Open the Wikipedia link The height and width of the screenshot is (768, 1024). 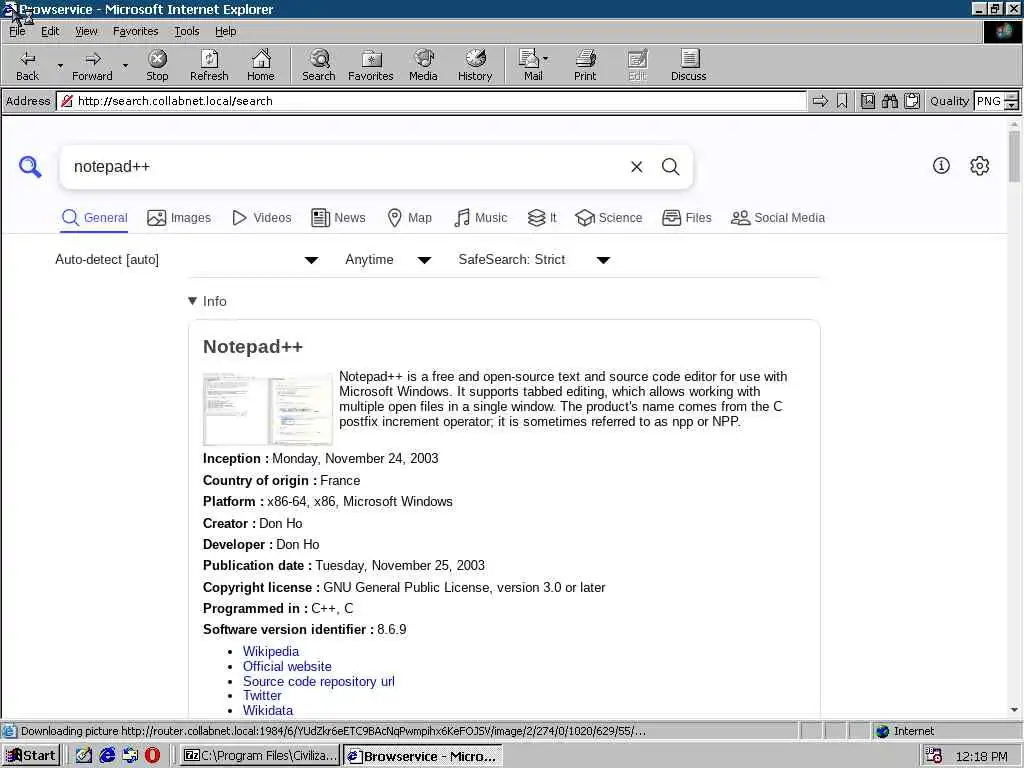(x=270, y=651)
